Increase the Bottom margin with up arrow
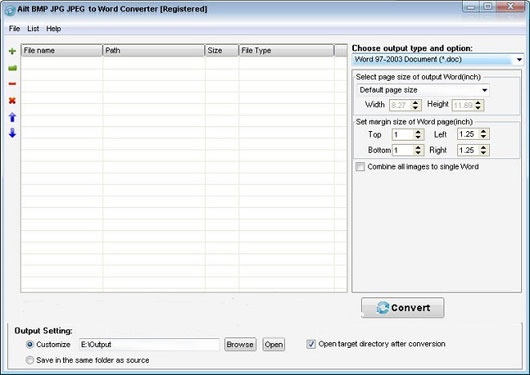This screenshot has height=375, width=530. tap(418, 147)
